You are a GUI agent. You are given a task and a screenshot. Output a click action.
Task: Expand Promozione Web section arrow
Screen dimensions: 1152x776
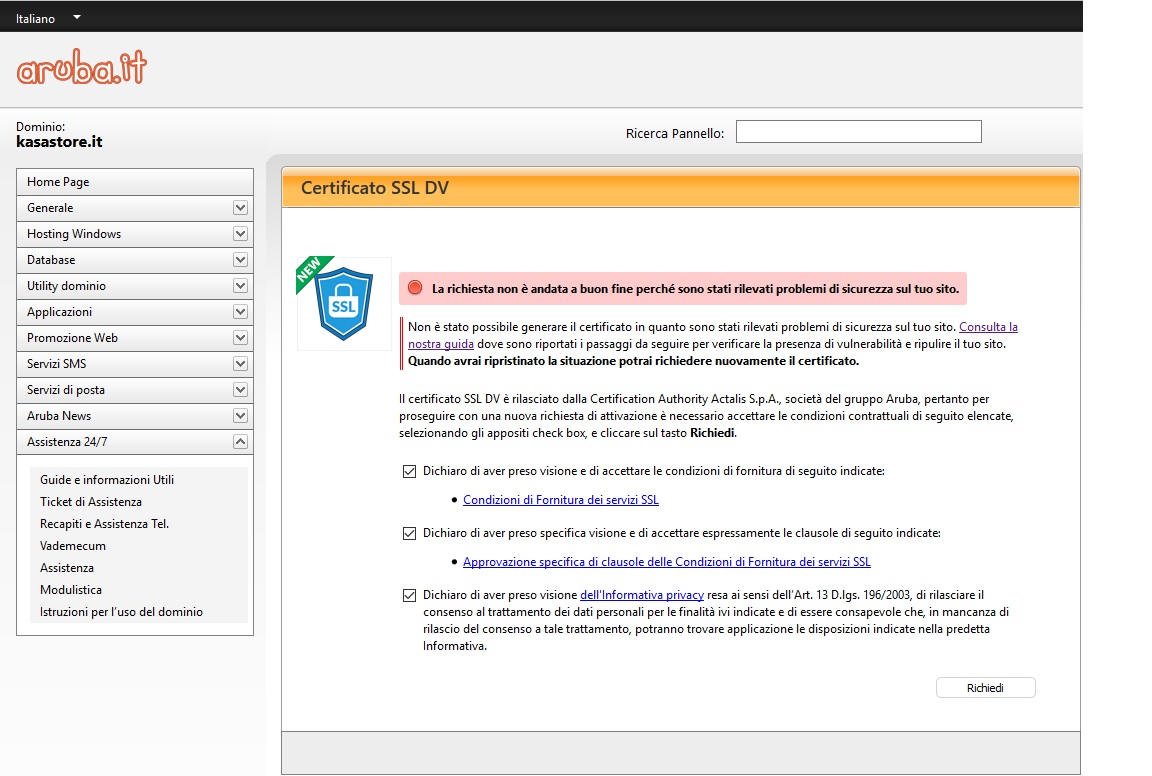tap(240, 337)
